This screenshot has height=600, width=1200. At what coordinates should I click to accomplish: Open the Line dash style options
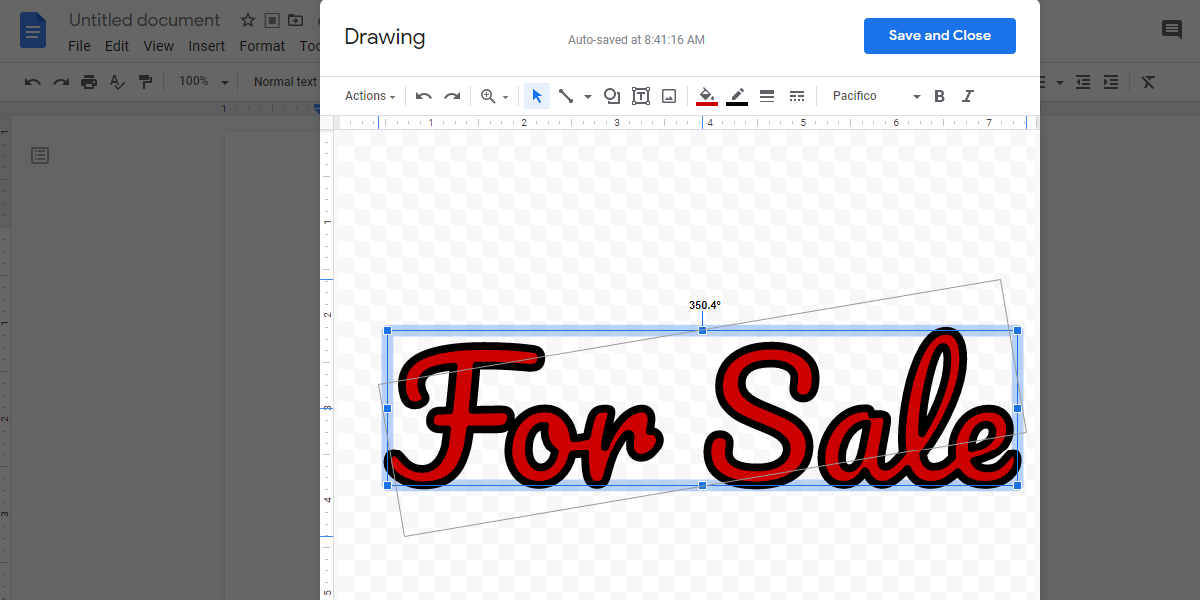click(x=797, y=95)
